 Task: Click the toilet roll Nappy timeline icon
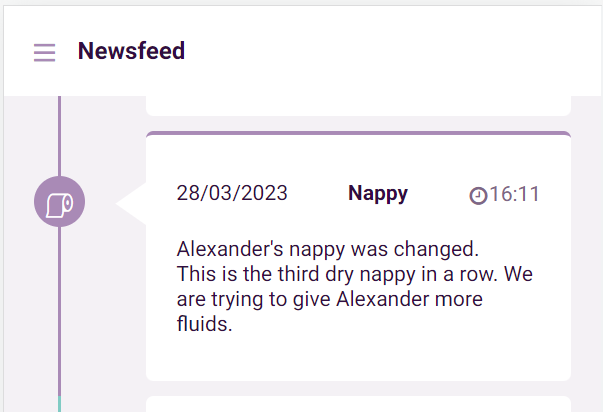[x=60, y=202]
